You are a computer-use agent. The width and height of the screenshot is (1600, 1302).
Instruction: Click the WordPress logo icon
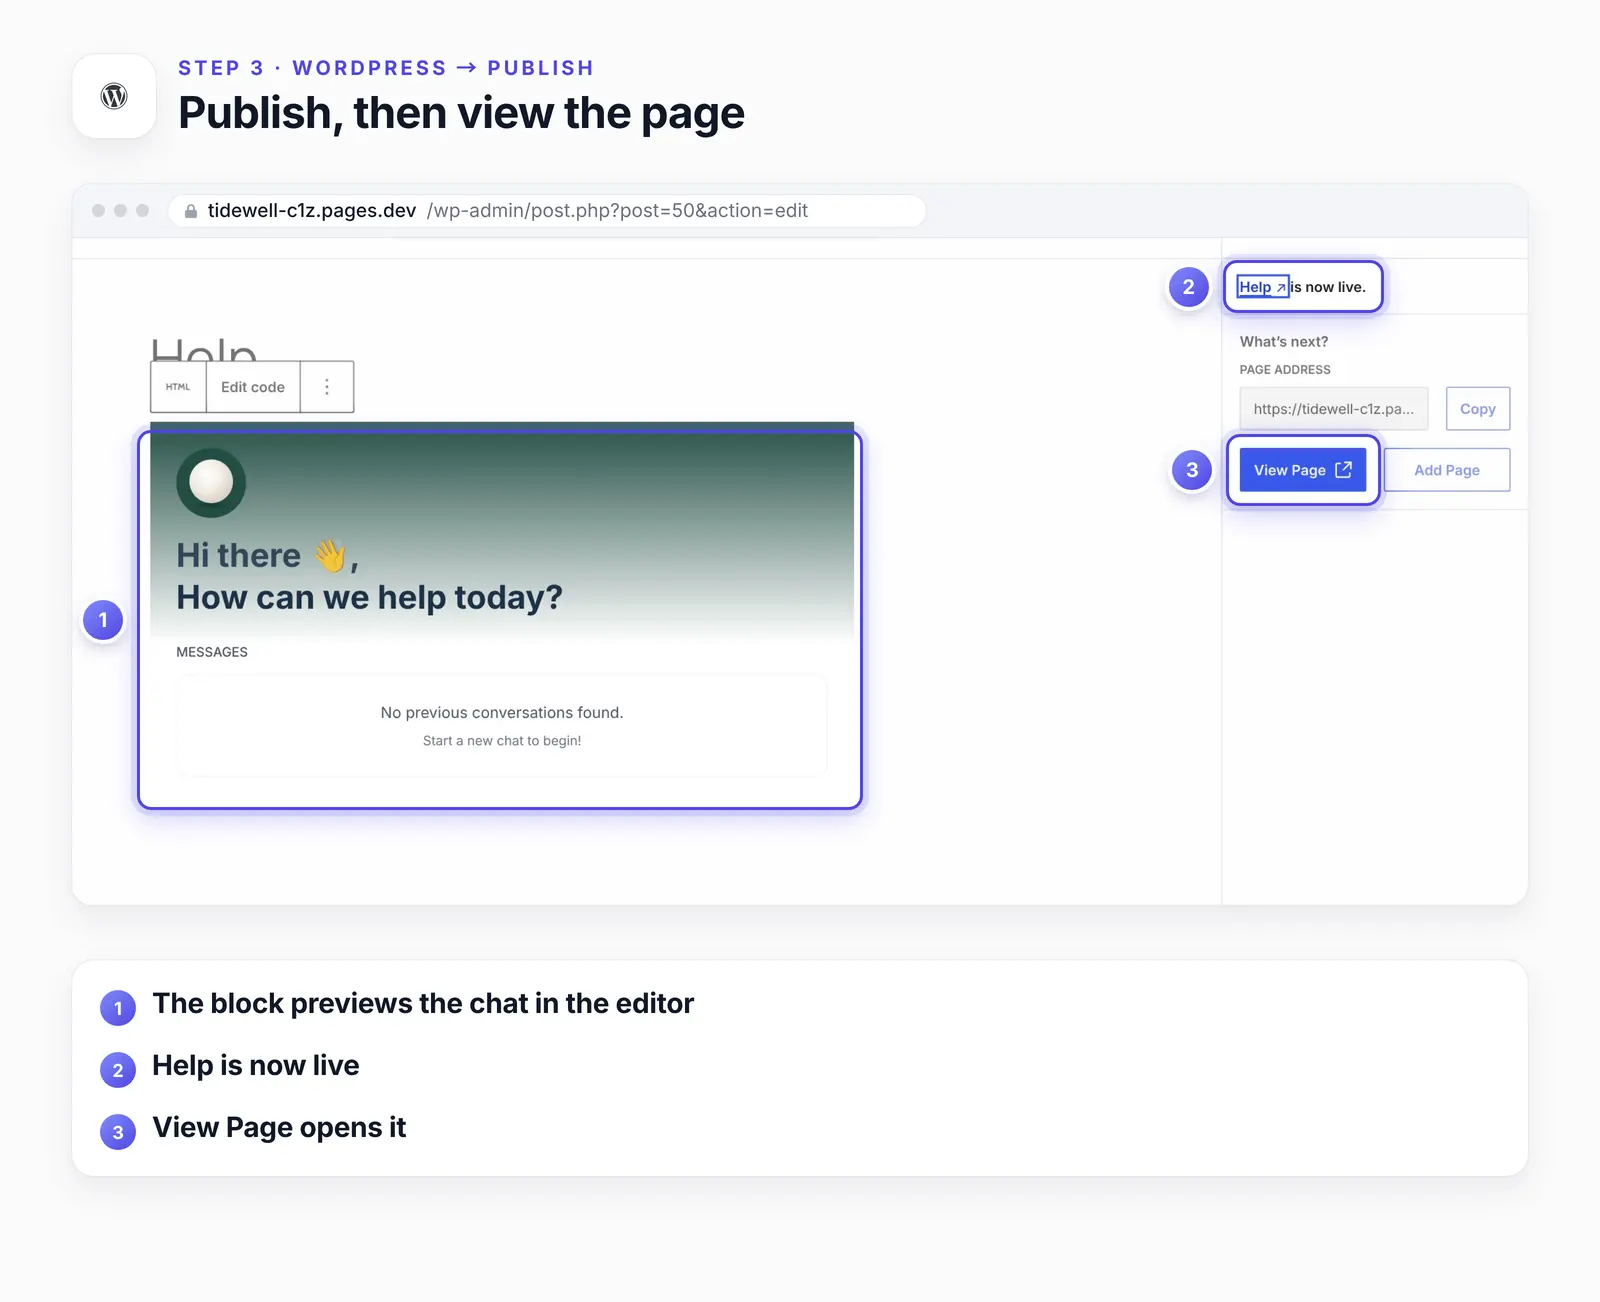[x=114, y=96]
